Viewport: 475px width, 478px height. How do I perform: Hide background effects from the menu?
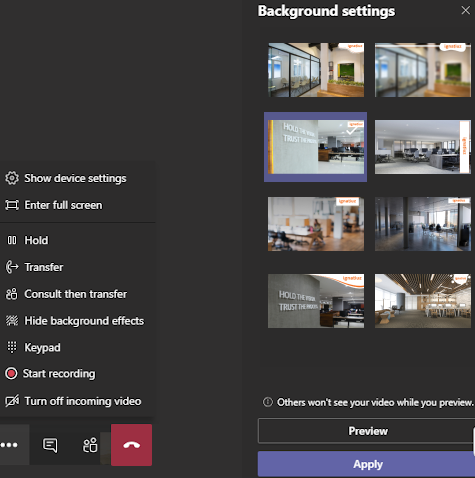75,321
